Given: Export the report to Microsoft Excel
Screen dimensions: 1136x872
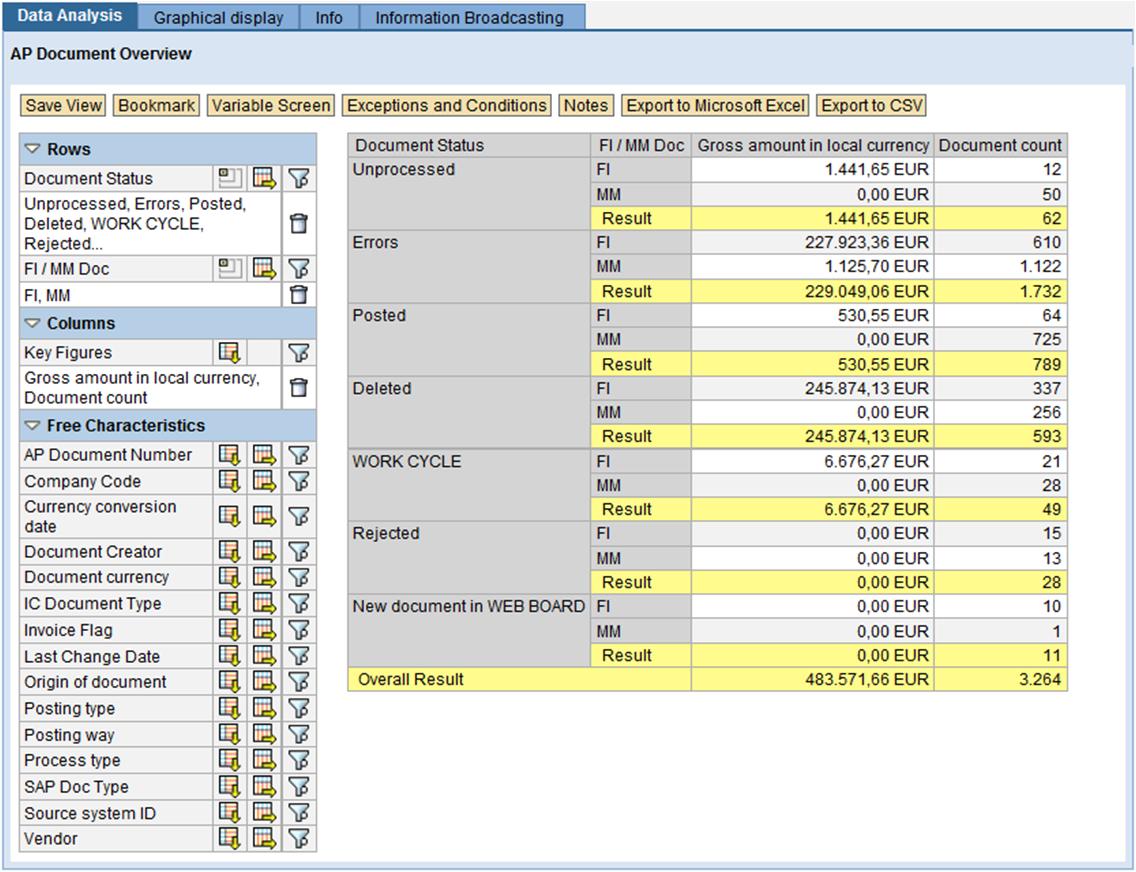Looking at the screenshot, I should [x=714, y=105].
